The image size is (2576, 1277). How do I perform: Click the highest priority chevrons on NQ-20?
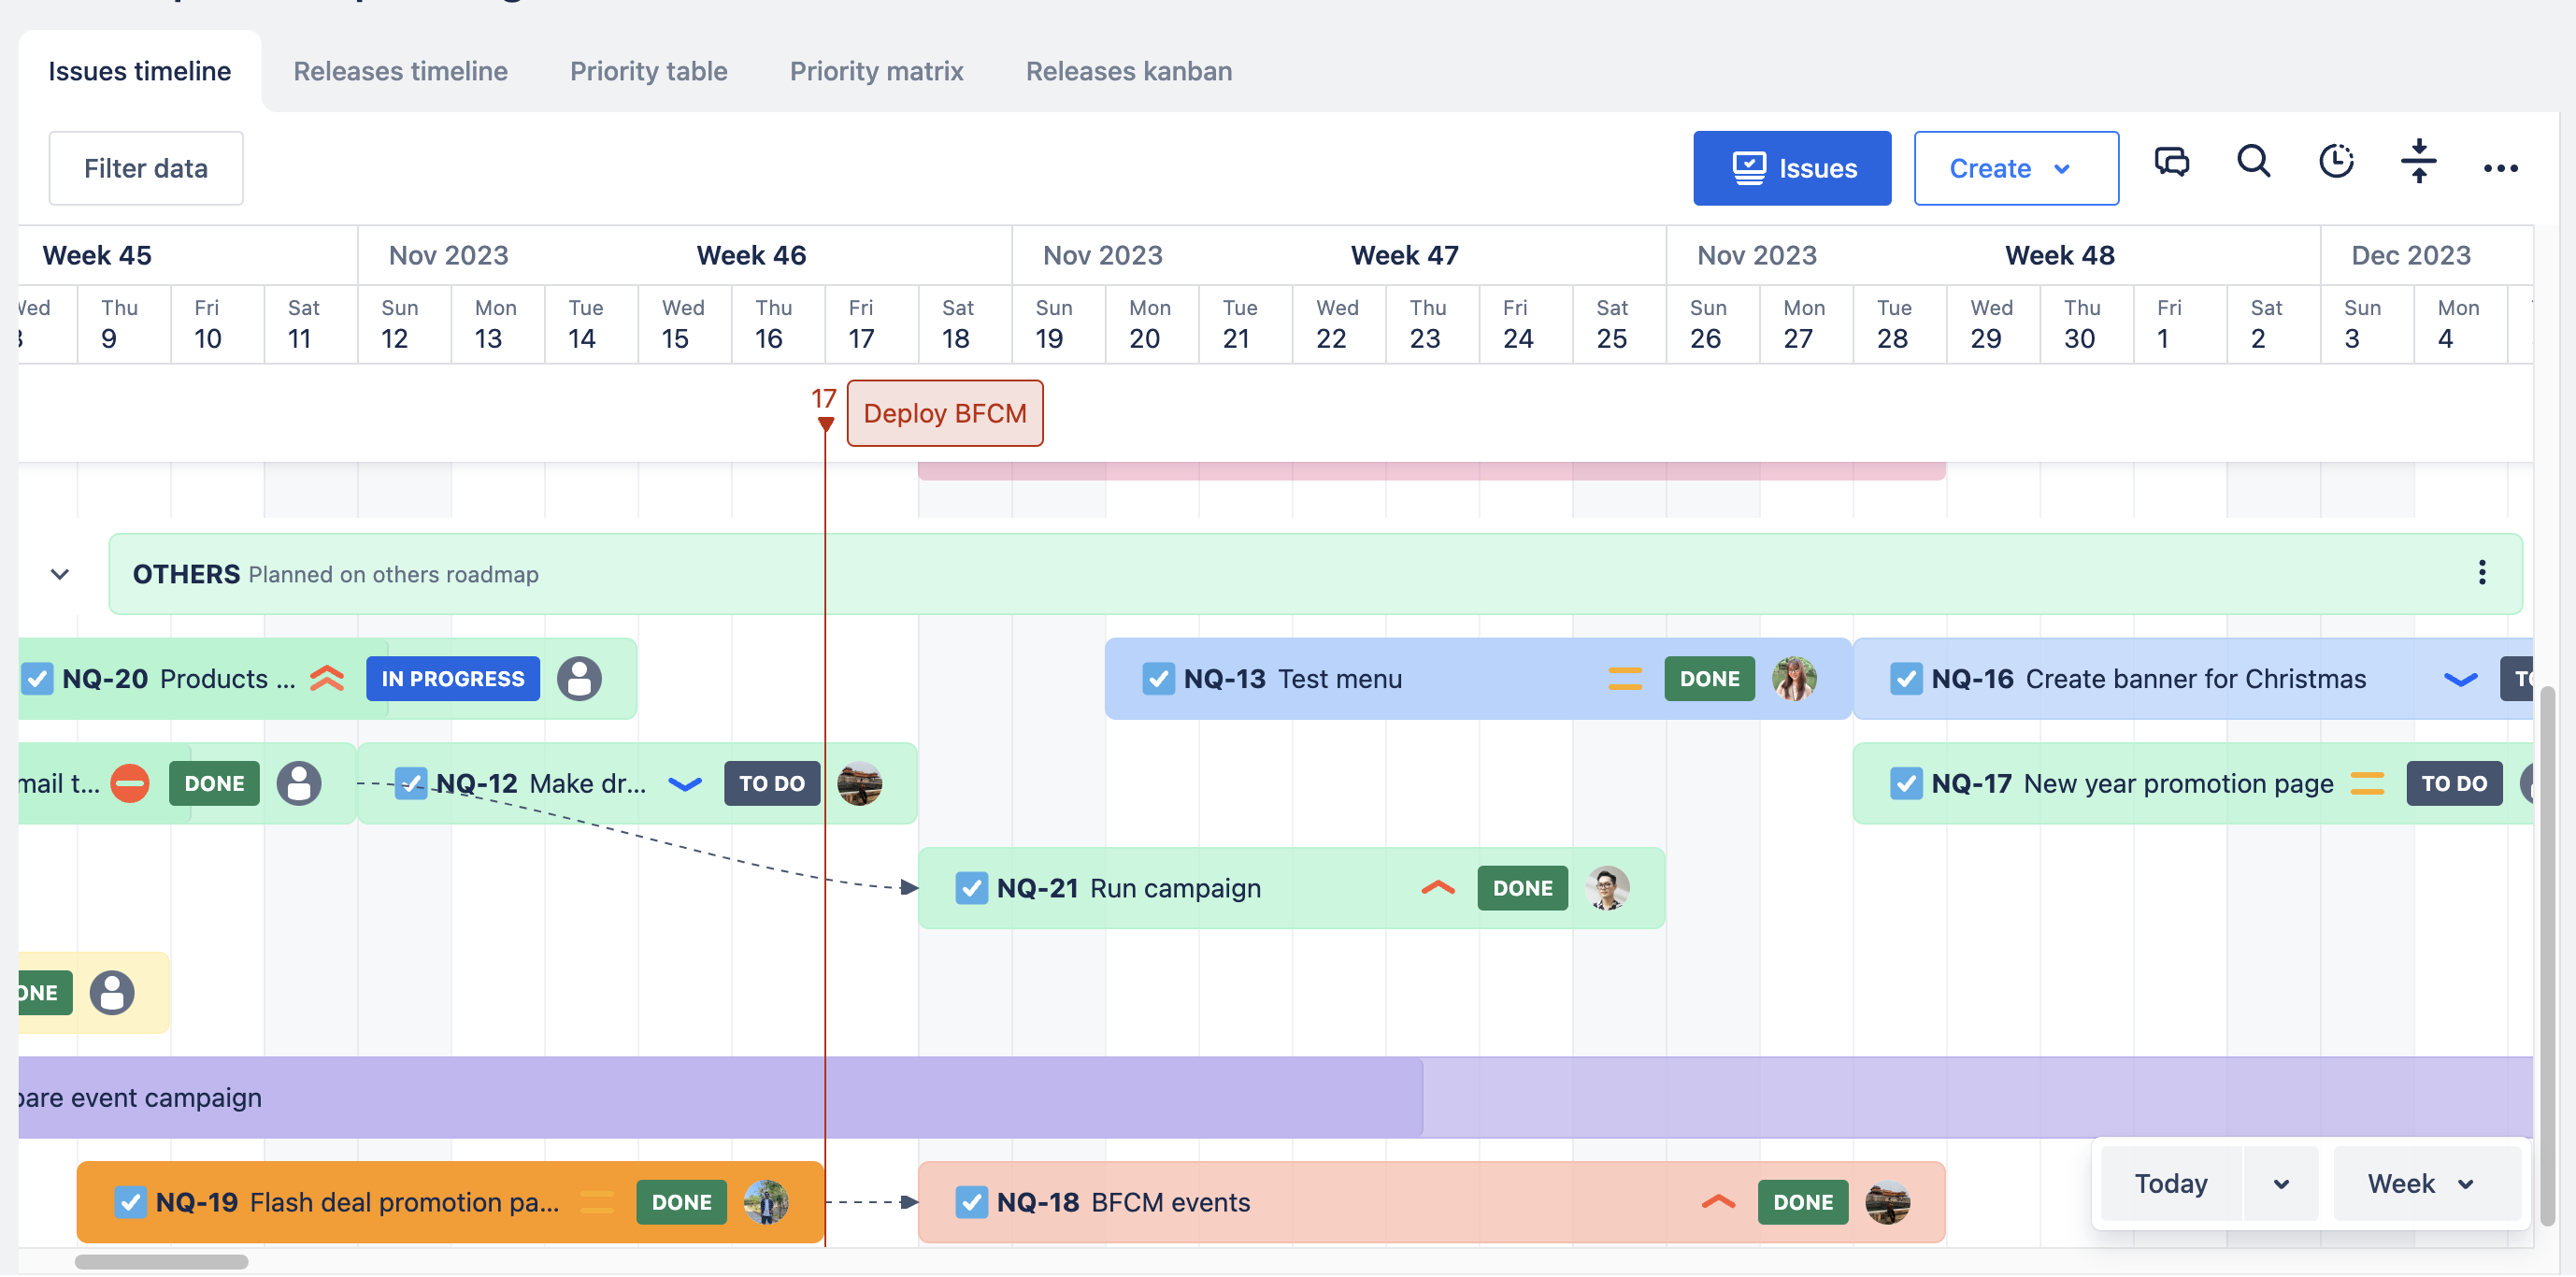tap(325, 678)
